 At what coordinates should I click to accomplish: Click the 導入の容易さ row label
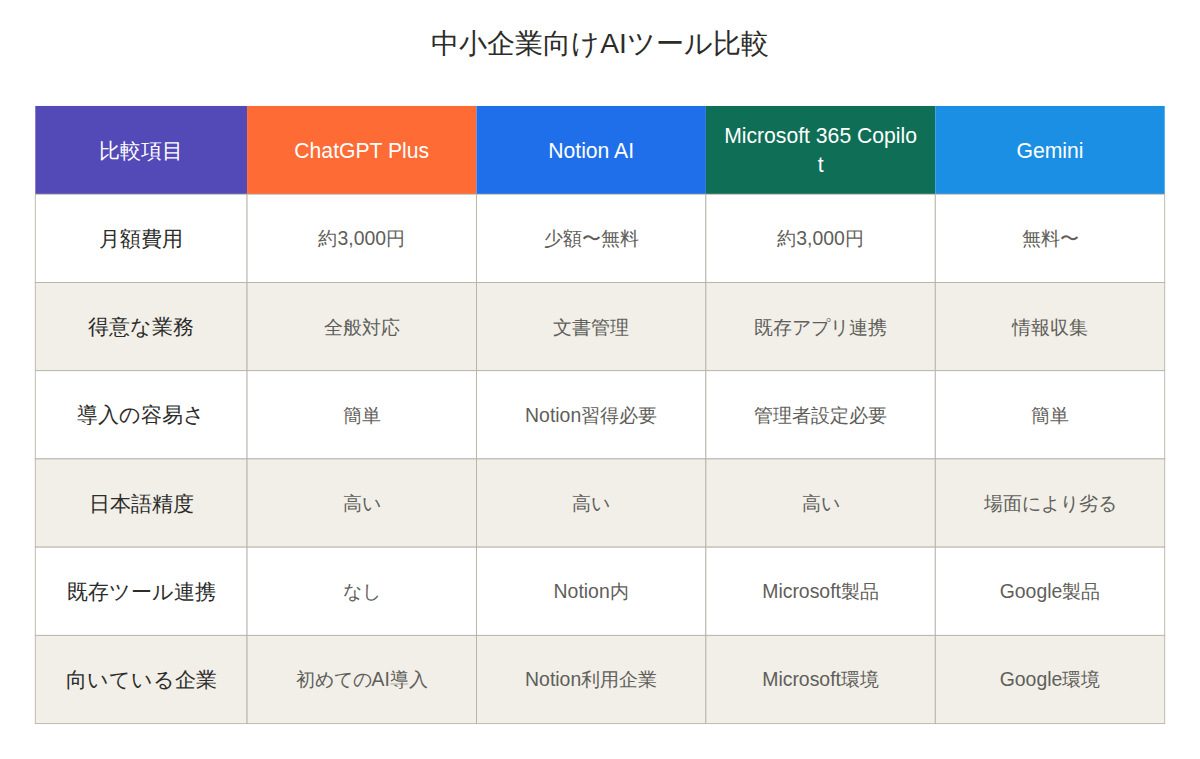tap(141, 415)
